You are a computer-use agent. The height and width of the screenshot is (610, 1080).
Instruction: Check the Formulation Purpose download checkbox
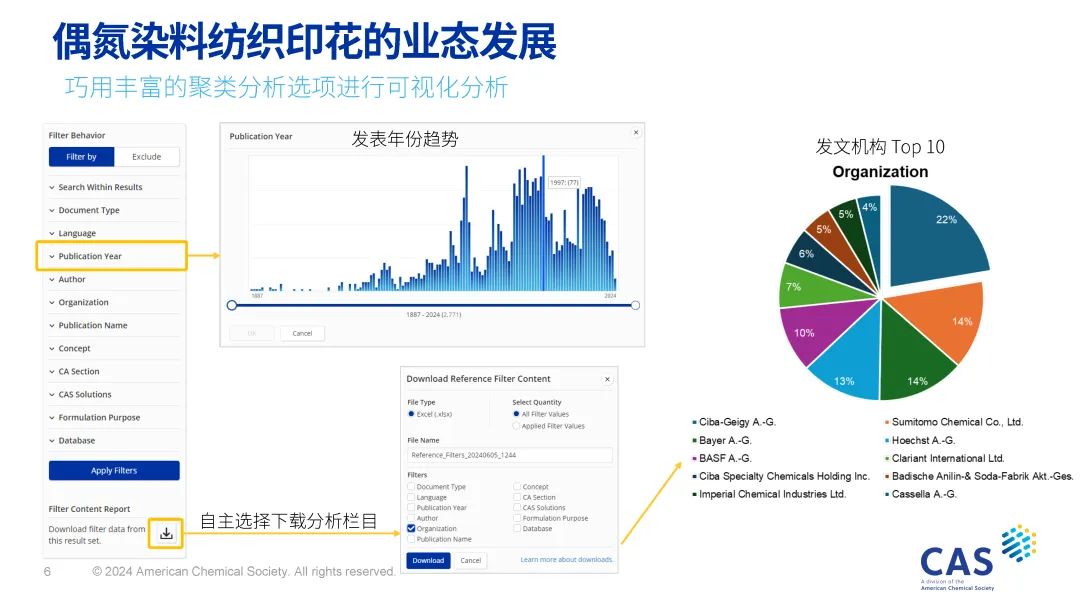[517, 518]
